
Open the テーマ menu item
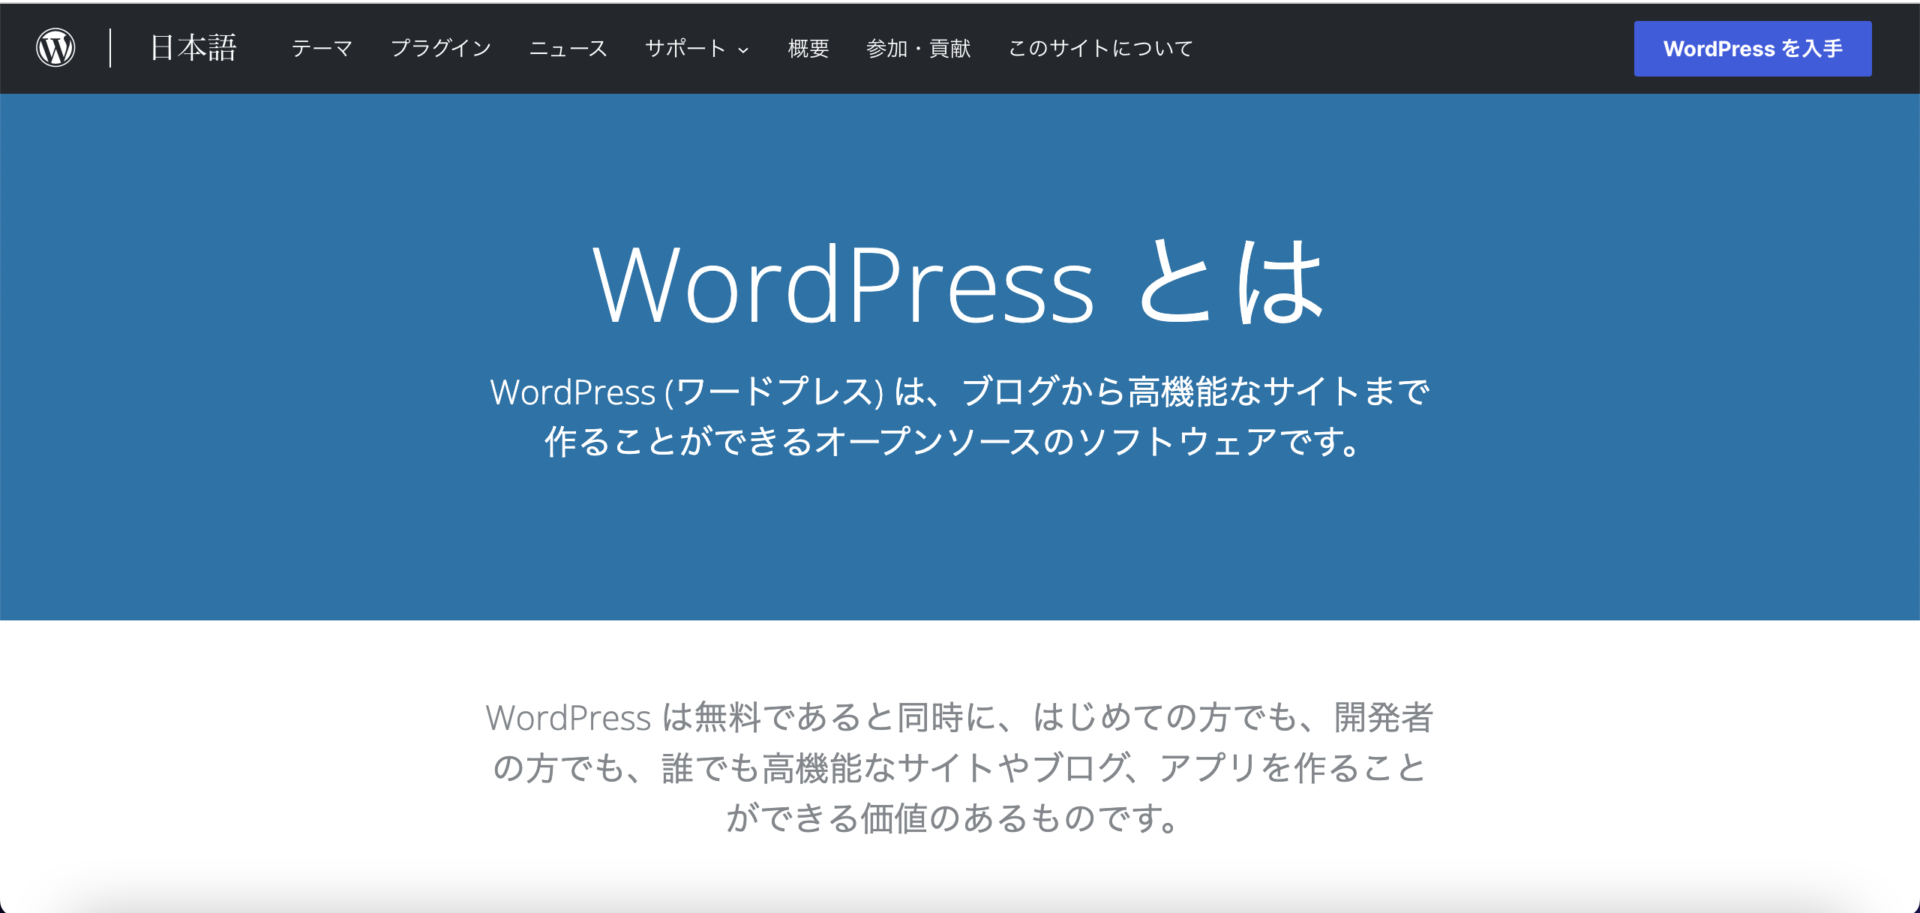click(x=322, y=48)
